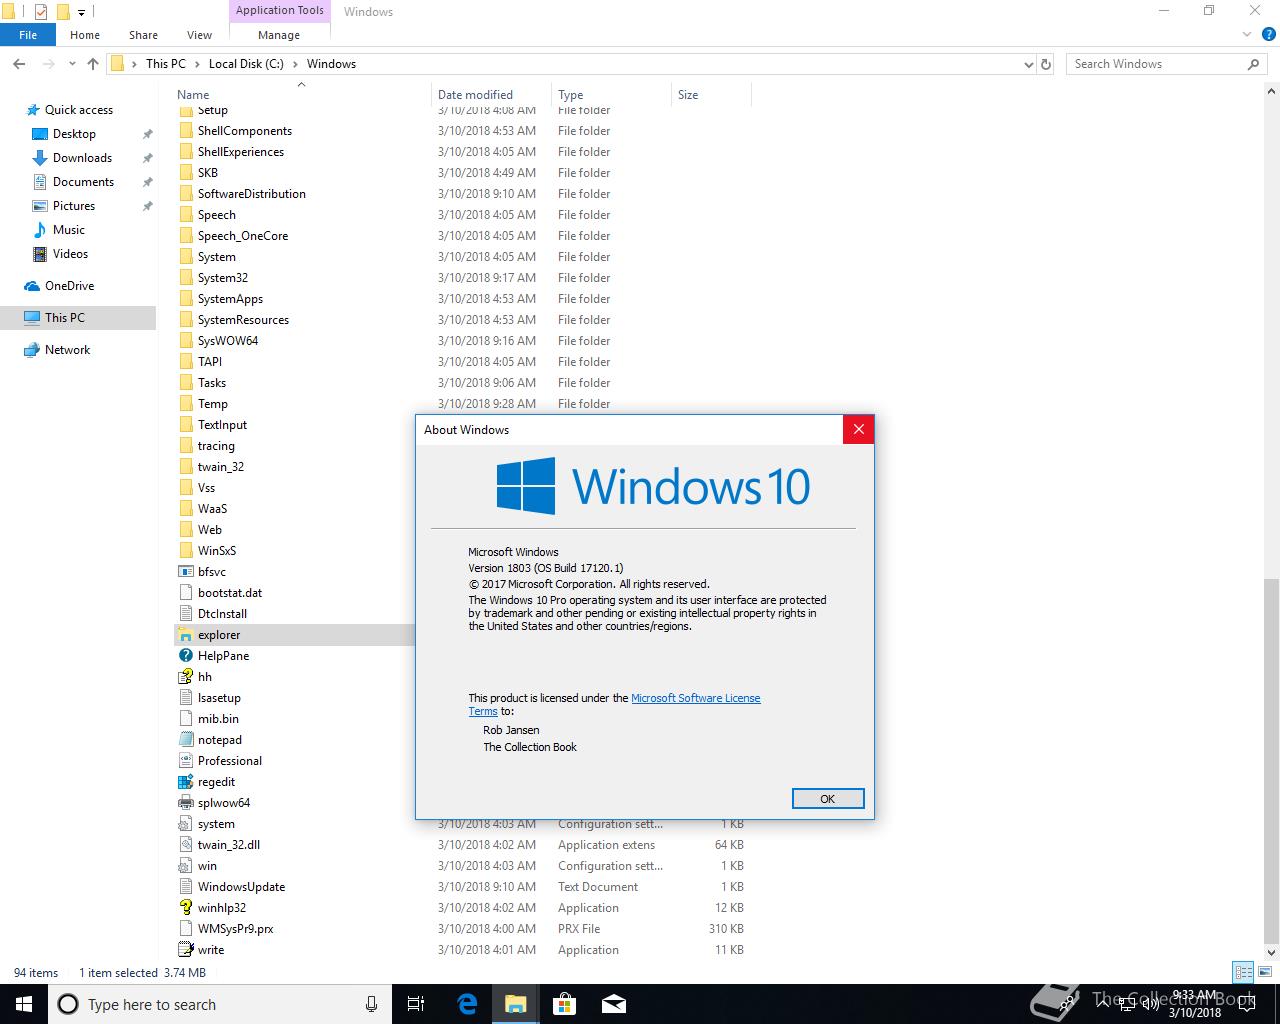Image resolution: width=1280 pixels, height=1024 pixels.
Task: Open Customize Quick Access Toolbar dropdown
Action: [82, 12]
